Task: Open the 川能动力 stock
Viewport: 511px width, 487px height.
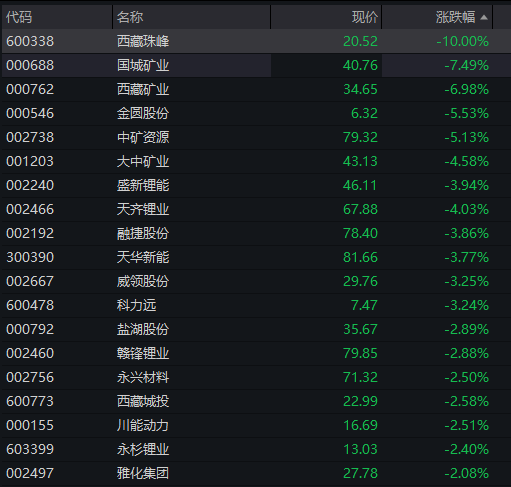Action: pyautogui.click(x=143, y=425)
